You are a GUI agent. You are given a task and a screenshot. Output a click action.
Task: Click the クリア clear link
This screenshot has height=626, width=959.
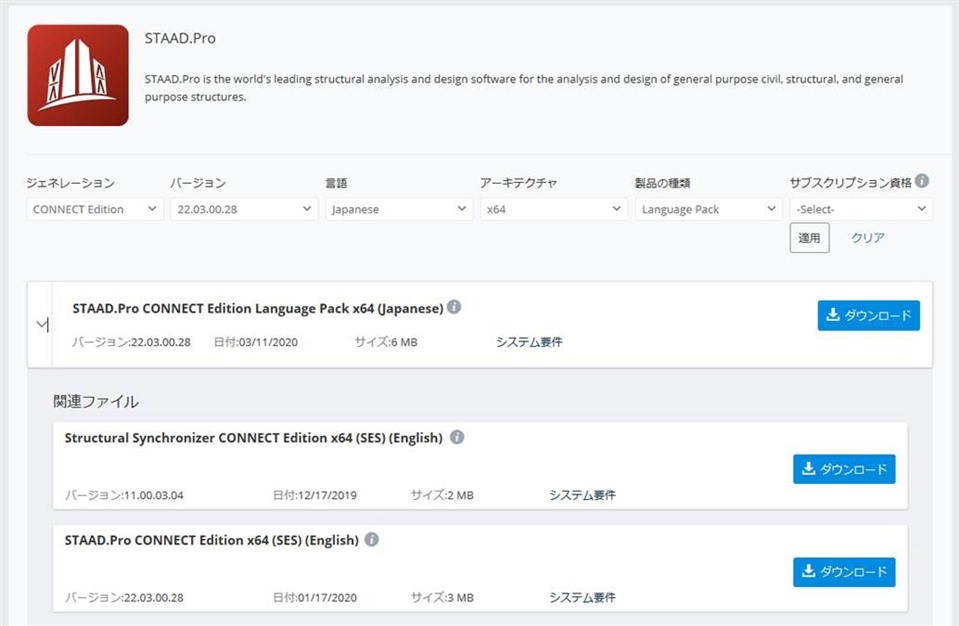tap(868, 238)
